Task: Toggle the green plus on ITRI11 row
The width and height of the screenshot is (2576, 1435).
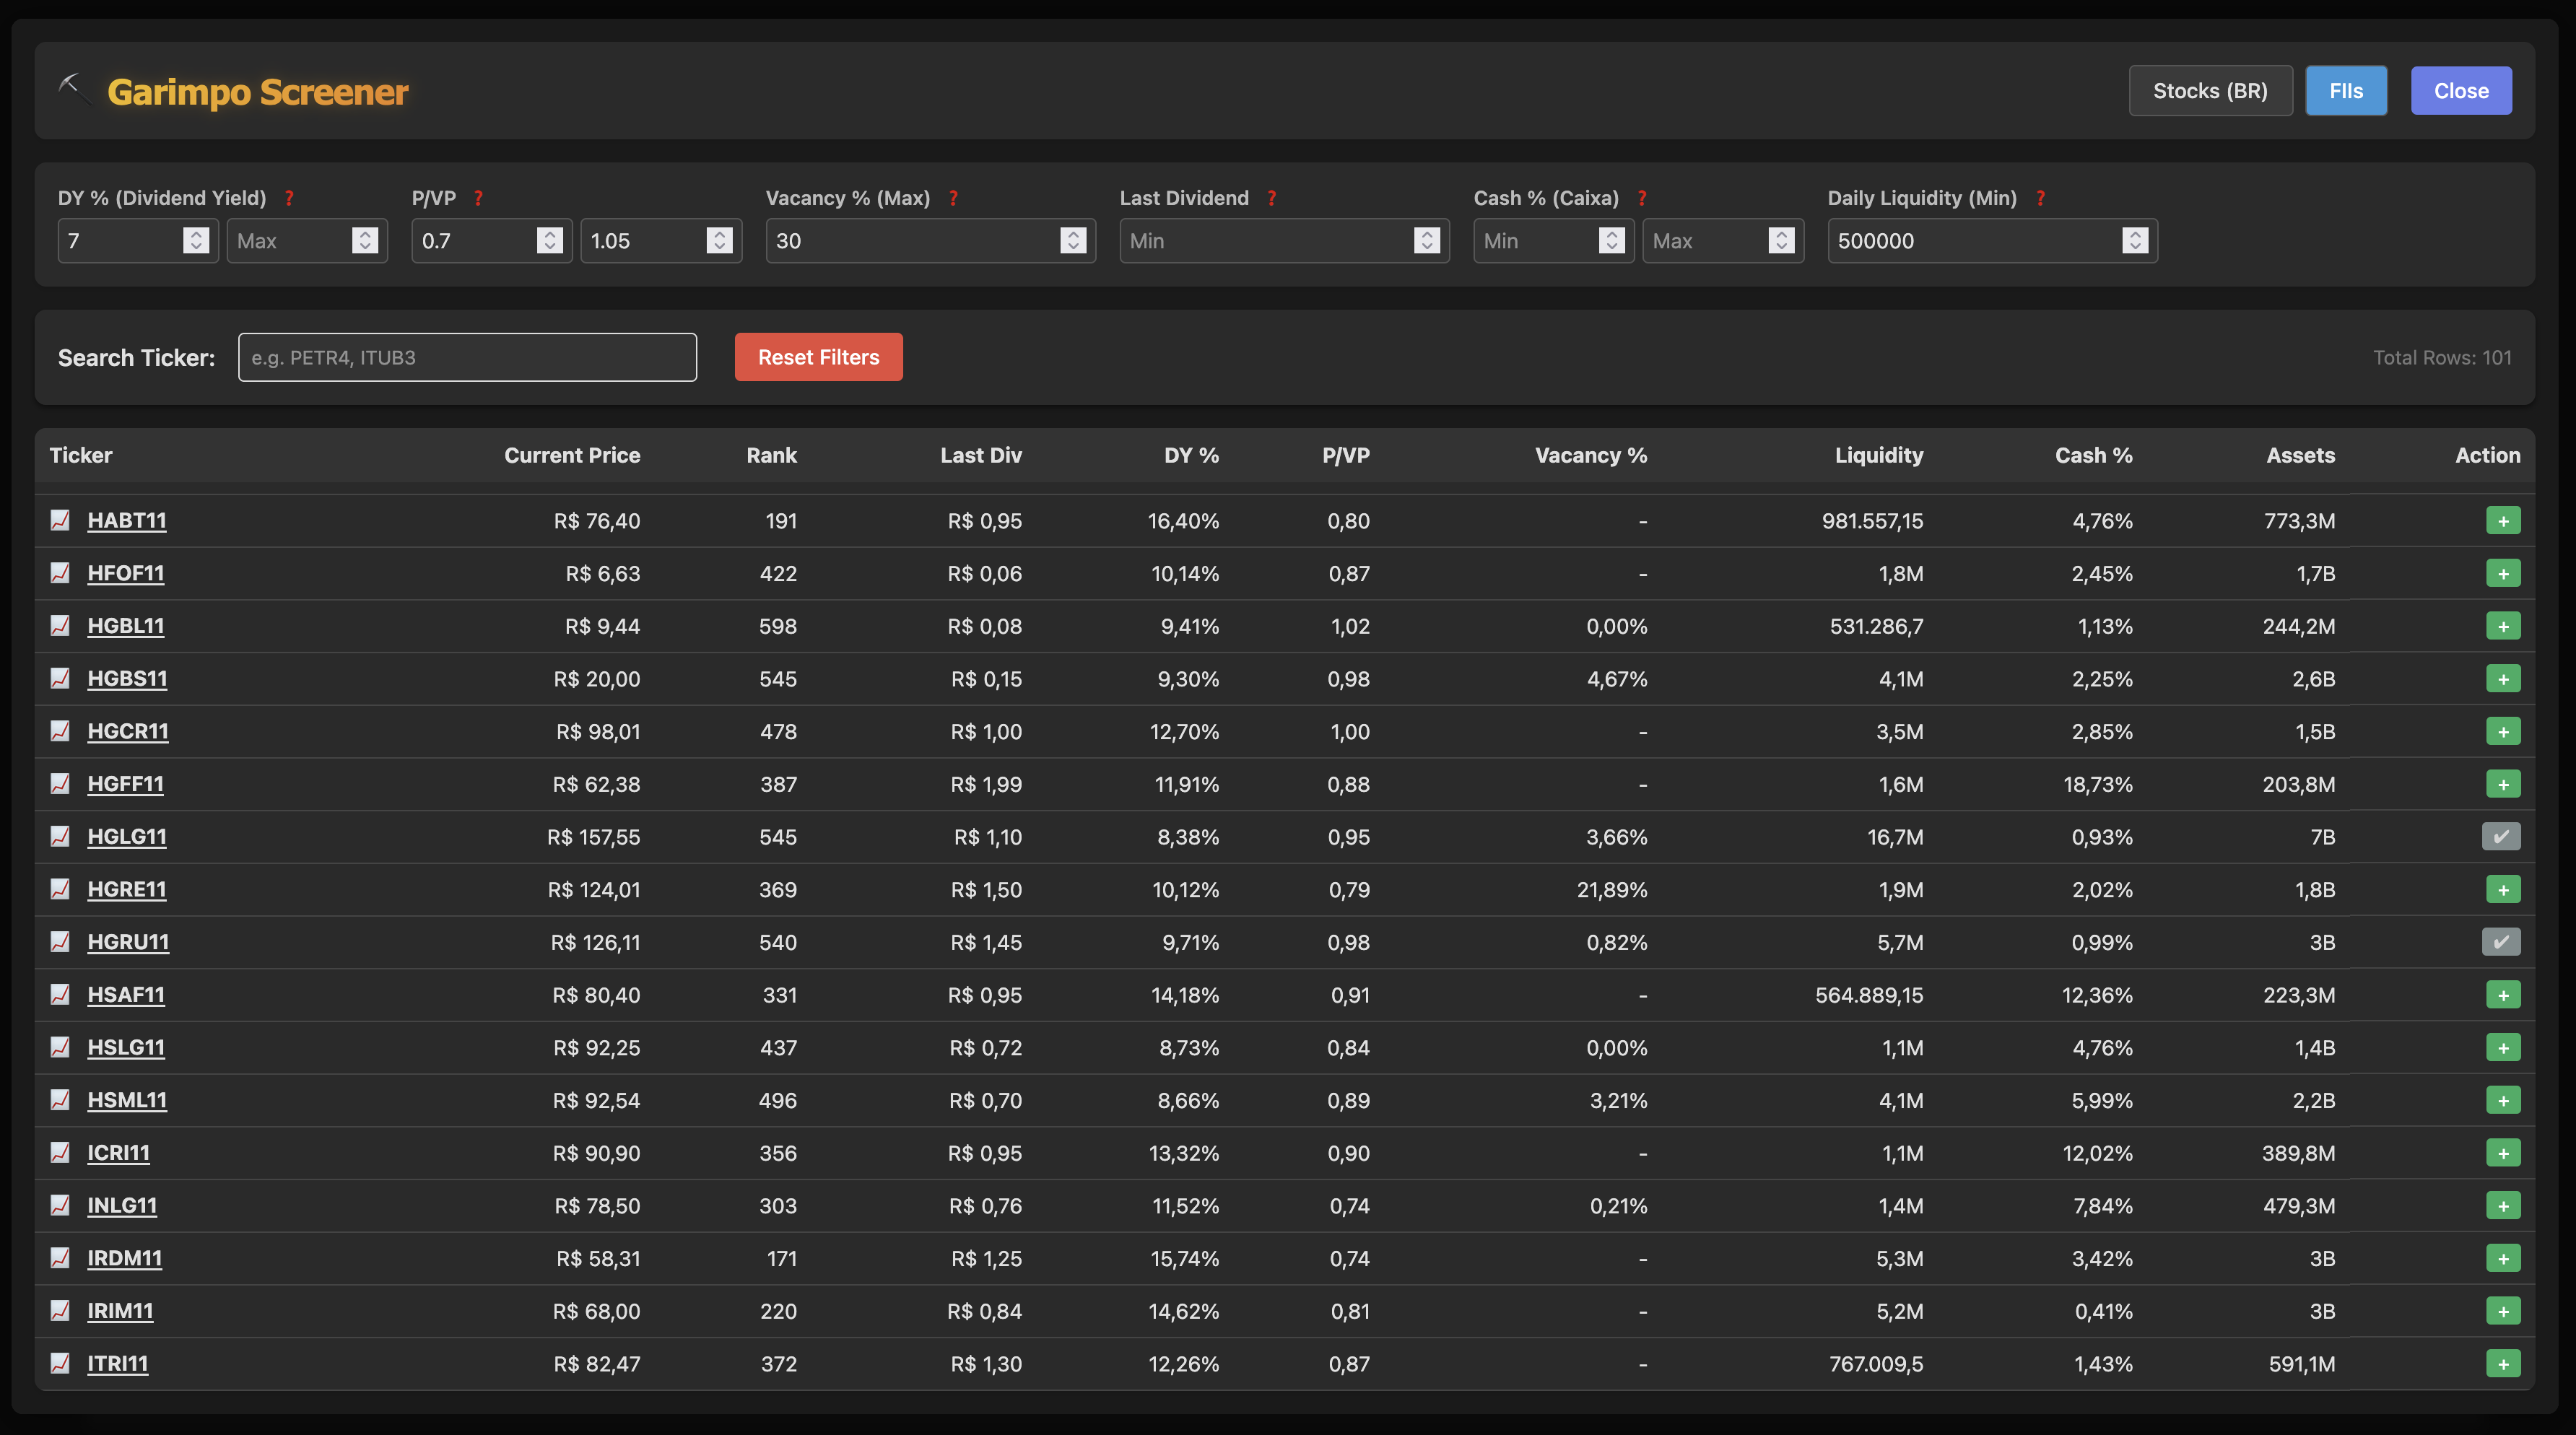Action: pos(2502,1363)
